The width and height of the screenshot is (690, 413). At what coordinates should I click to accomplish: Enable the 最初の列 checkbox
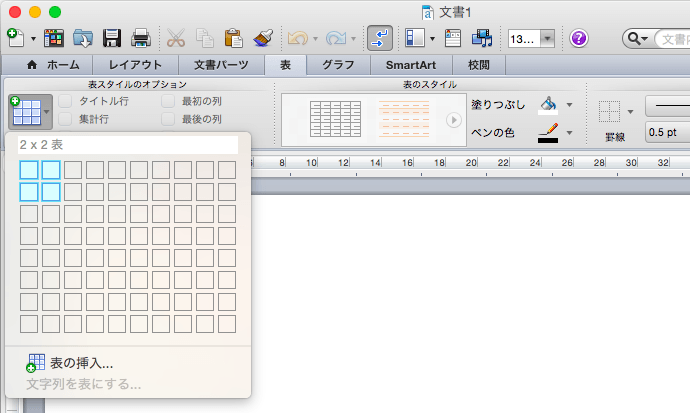pyautogui.click(x=168, y=101)
